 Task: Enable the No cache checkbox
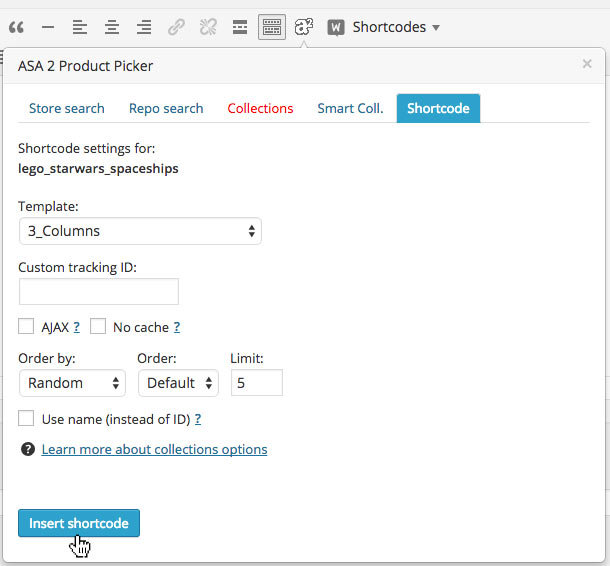pos(98,326)
